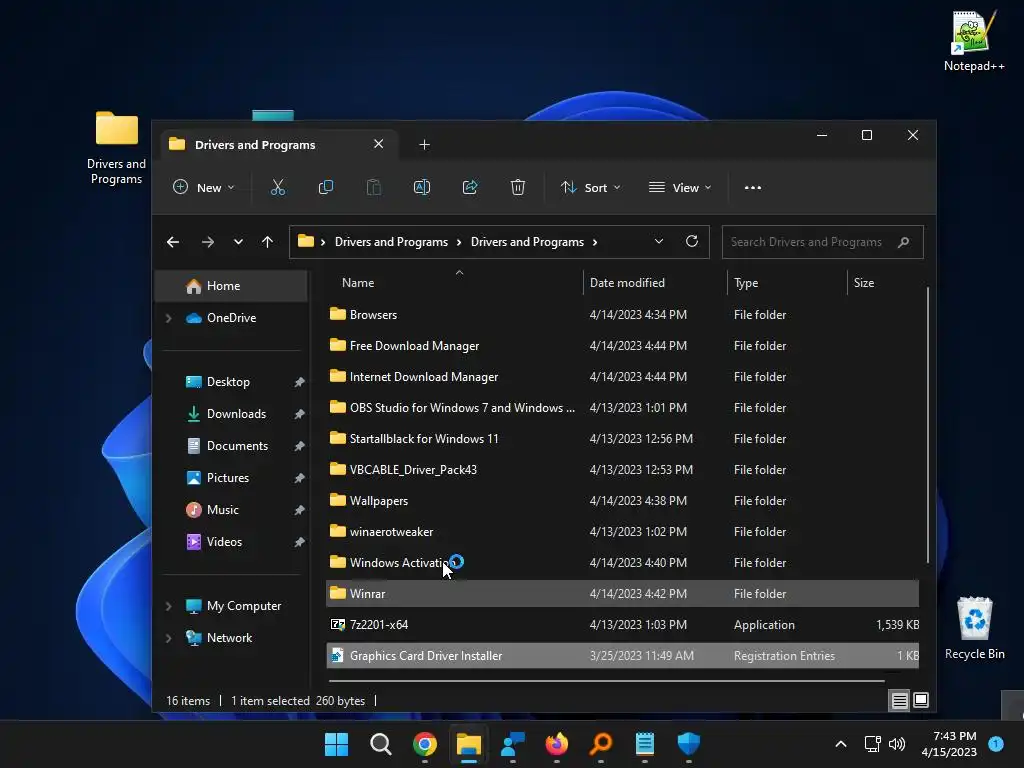This screenshot has width=1024, height=768.
Task: Select the Recycle Bin on desktop
Action: [974, 628]
